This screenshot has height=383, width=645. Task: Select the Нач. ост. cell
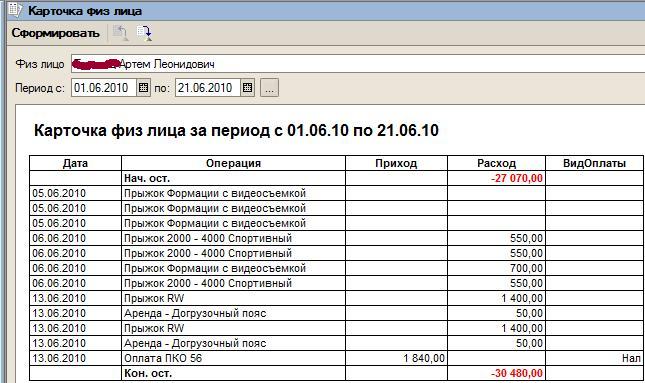(x=233, y=178)
